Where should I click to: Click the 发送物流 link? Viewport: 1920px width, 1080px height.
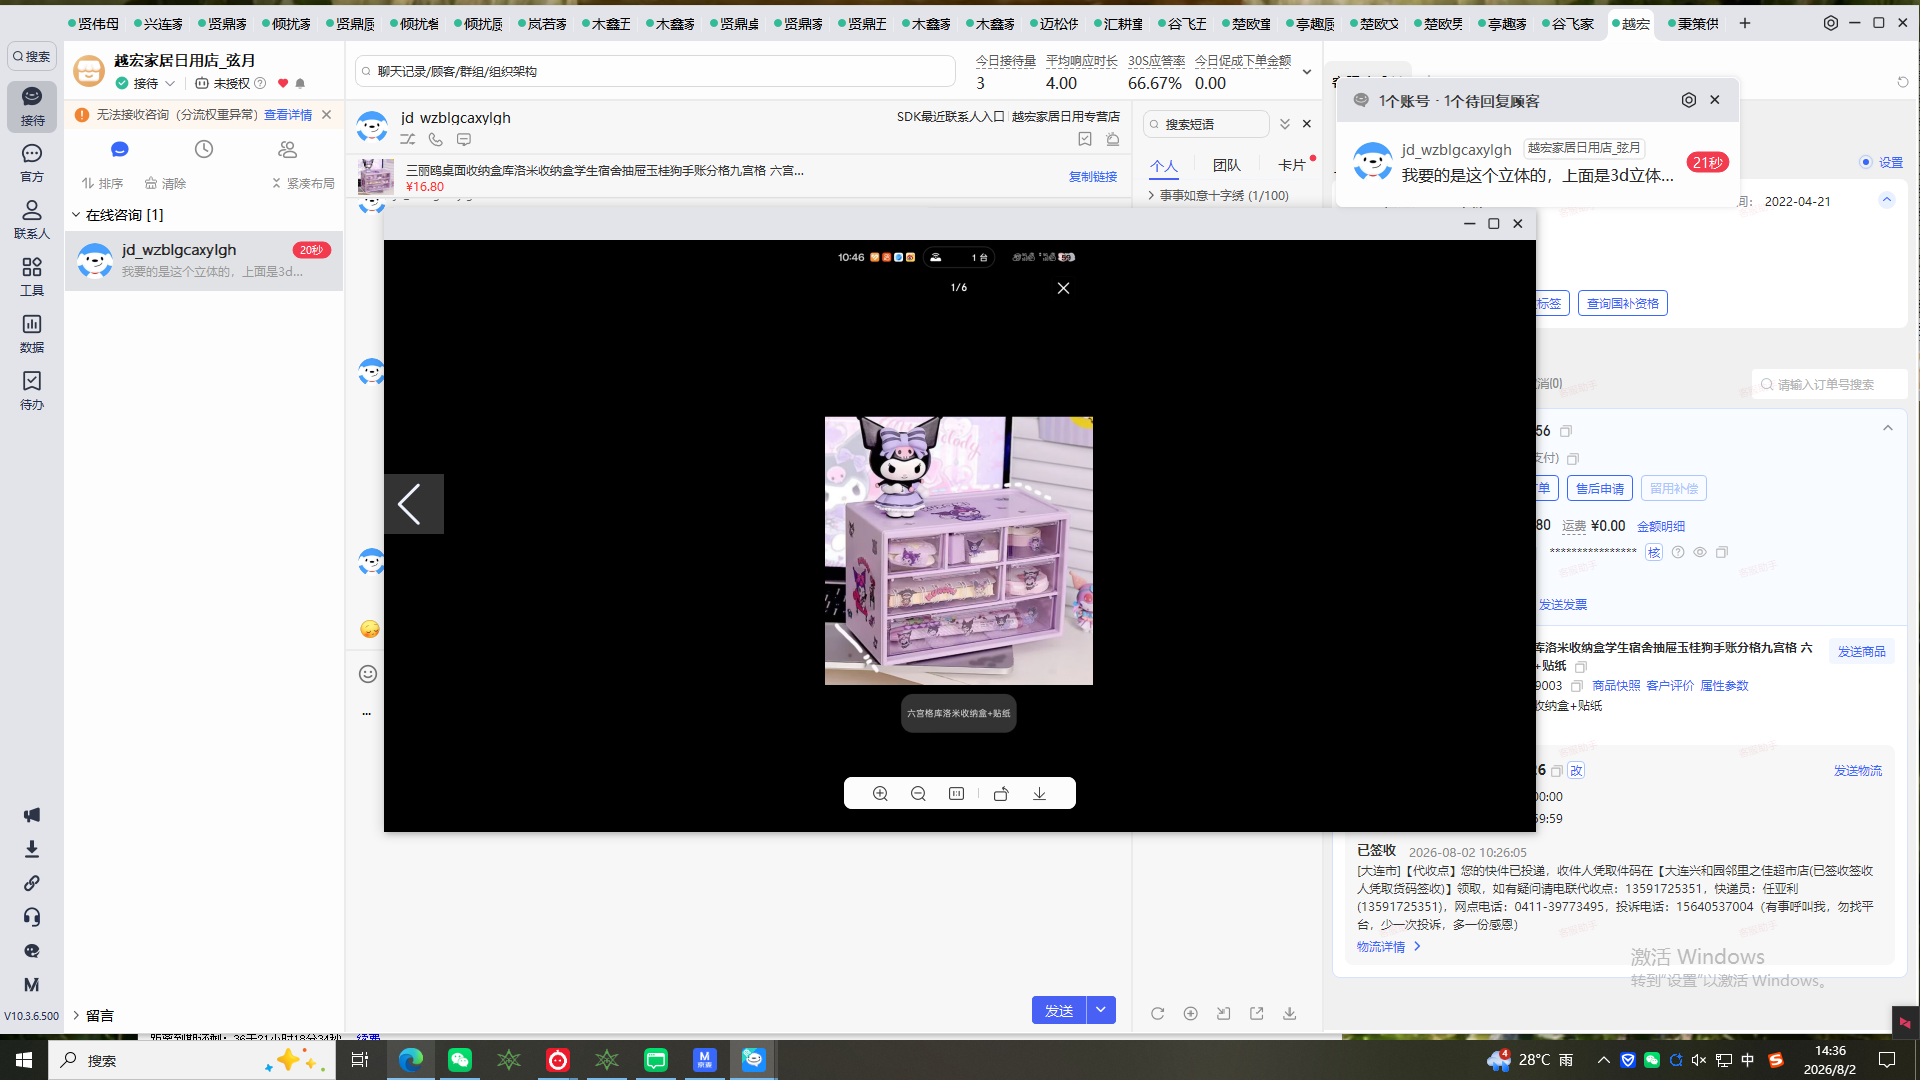1857,770
